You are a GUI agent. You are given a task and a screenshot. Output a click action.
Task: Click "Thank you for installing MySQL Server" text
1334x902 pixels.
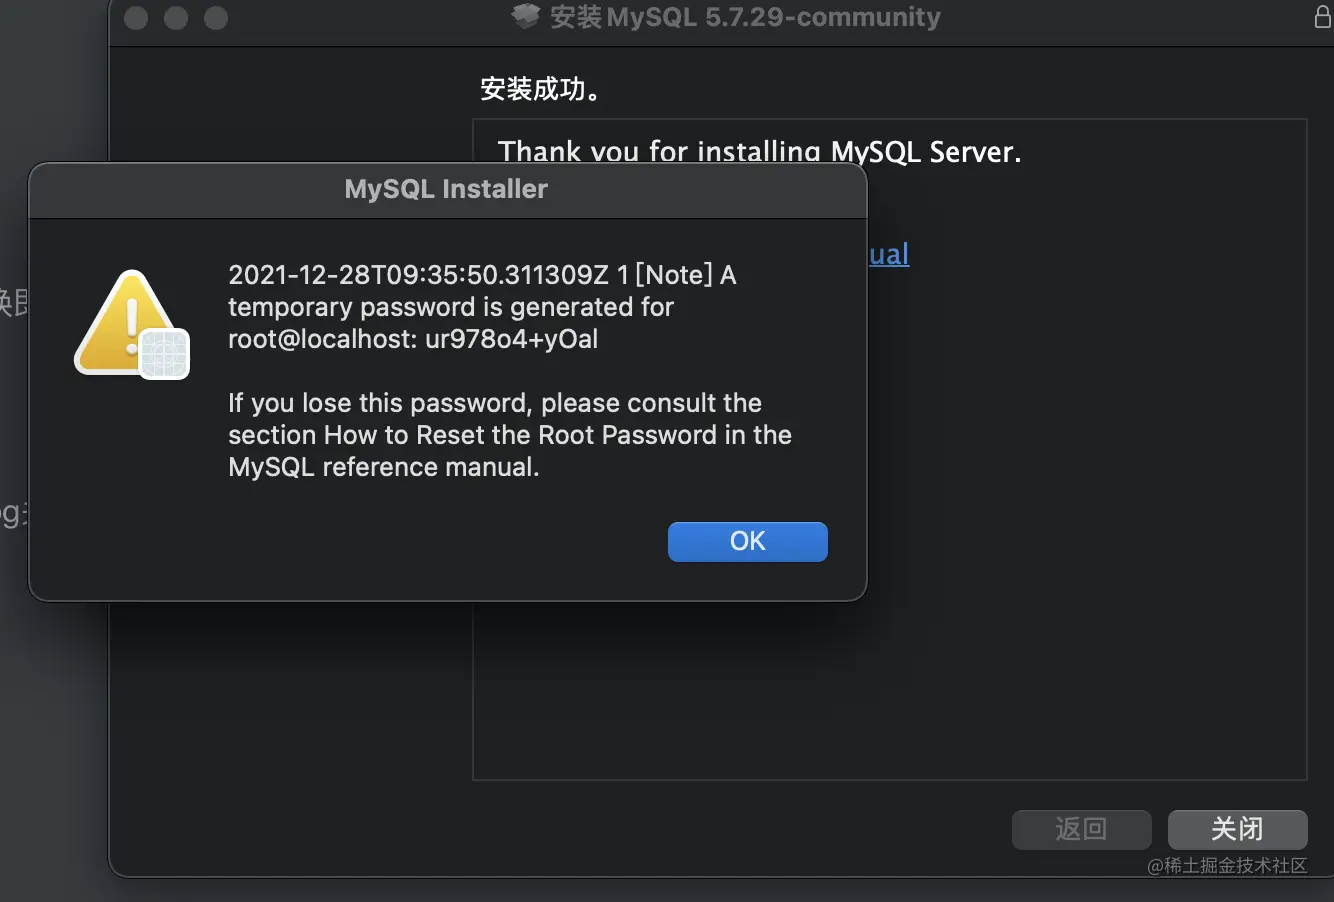[759, 152]
